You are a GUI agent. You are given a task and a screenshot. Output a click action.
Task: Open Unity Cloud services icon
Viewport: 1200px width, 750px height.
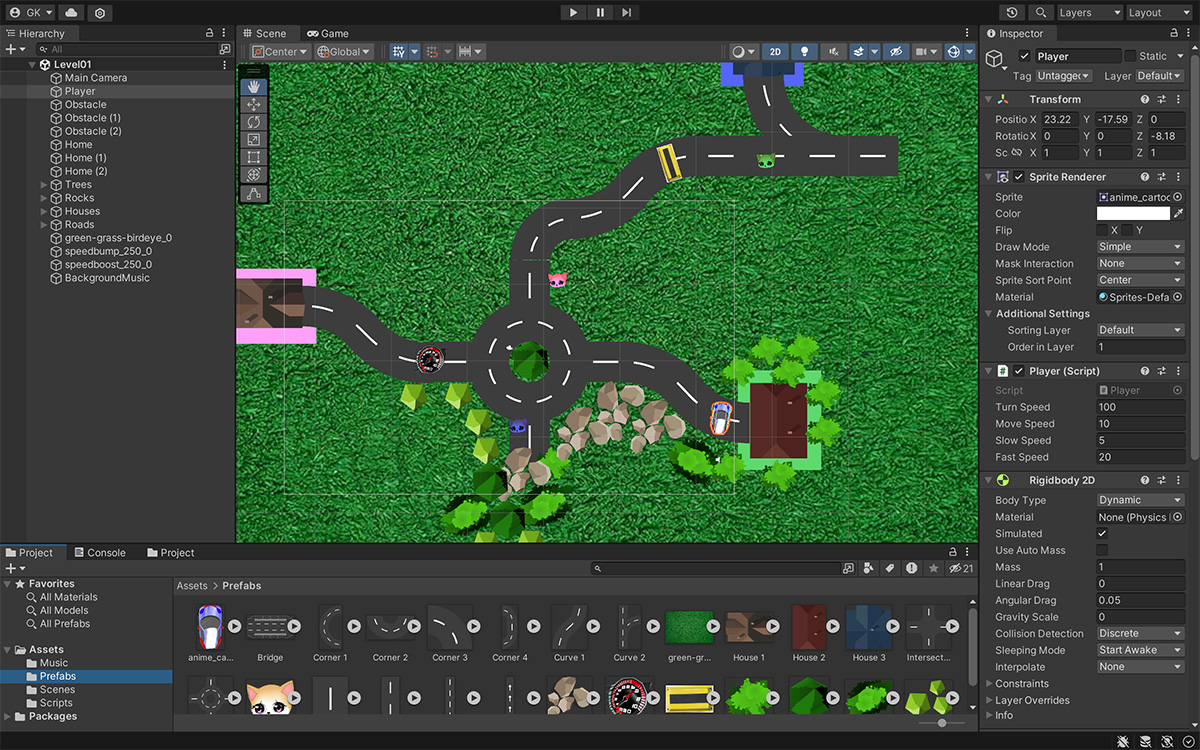(72, 13)
